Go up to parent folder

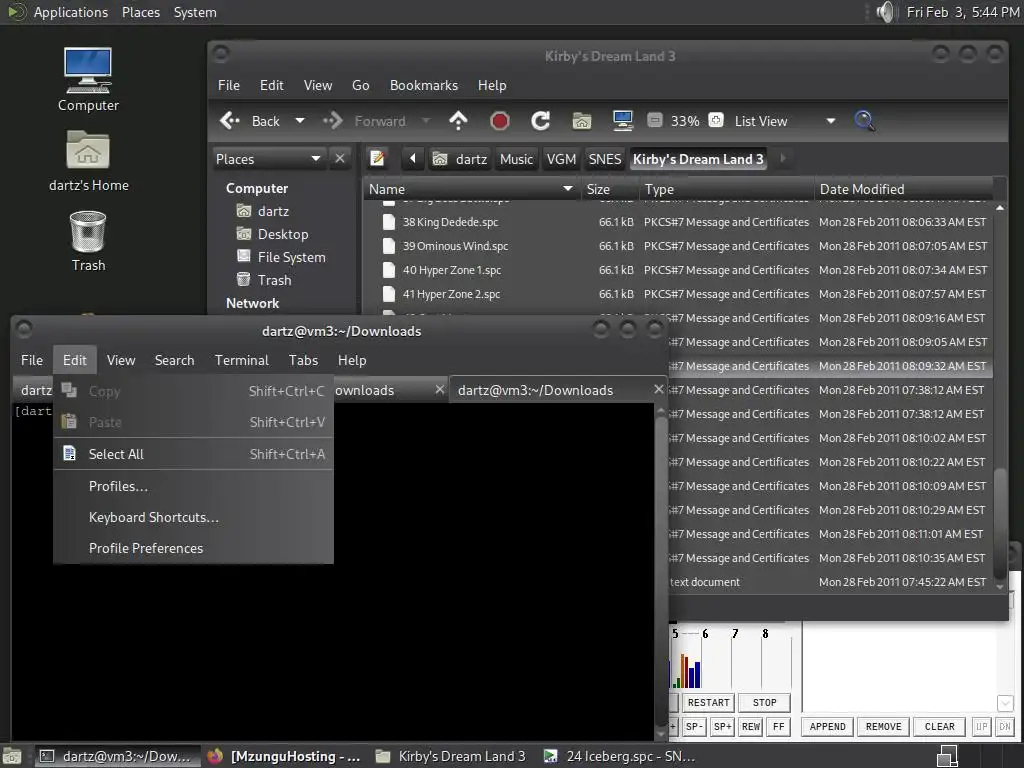click(458, 121)
